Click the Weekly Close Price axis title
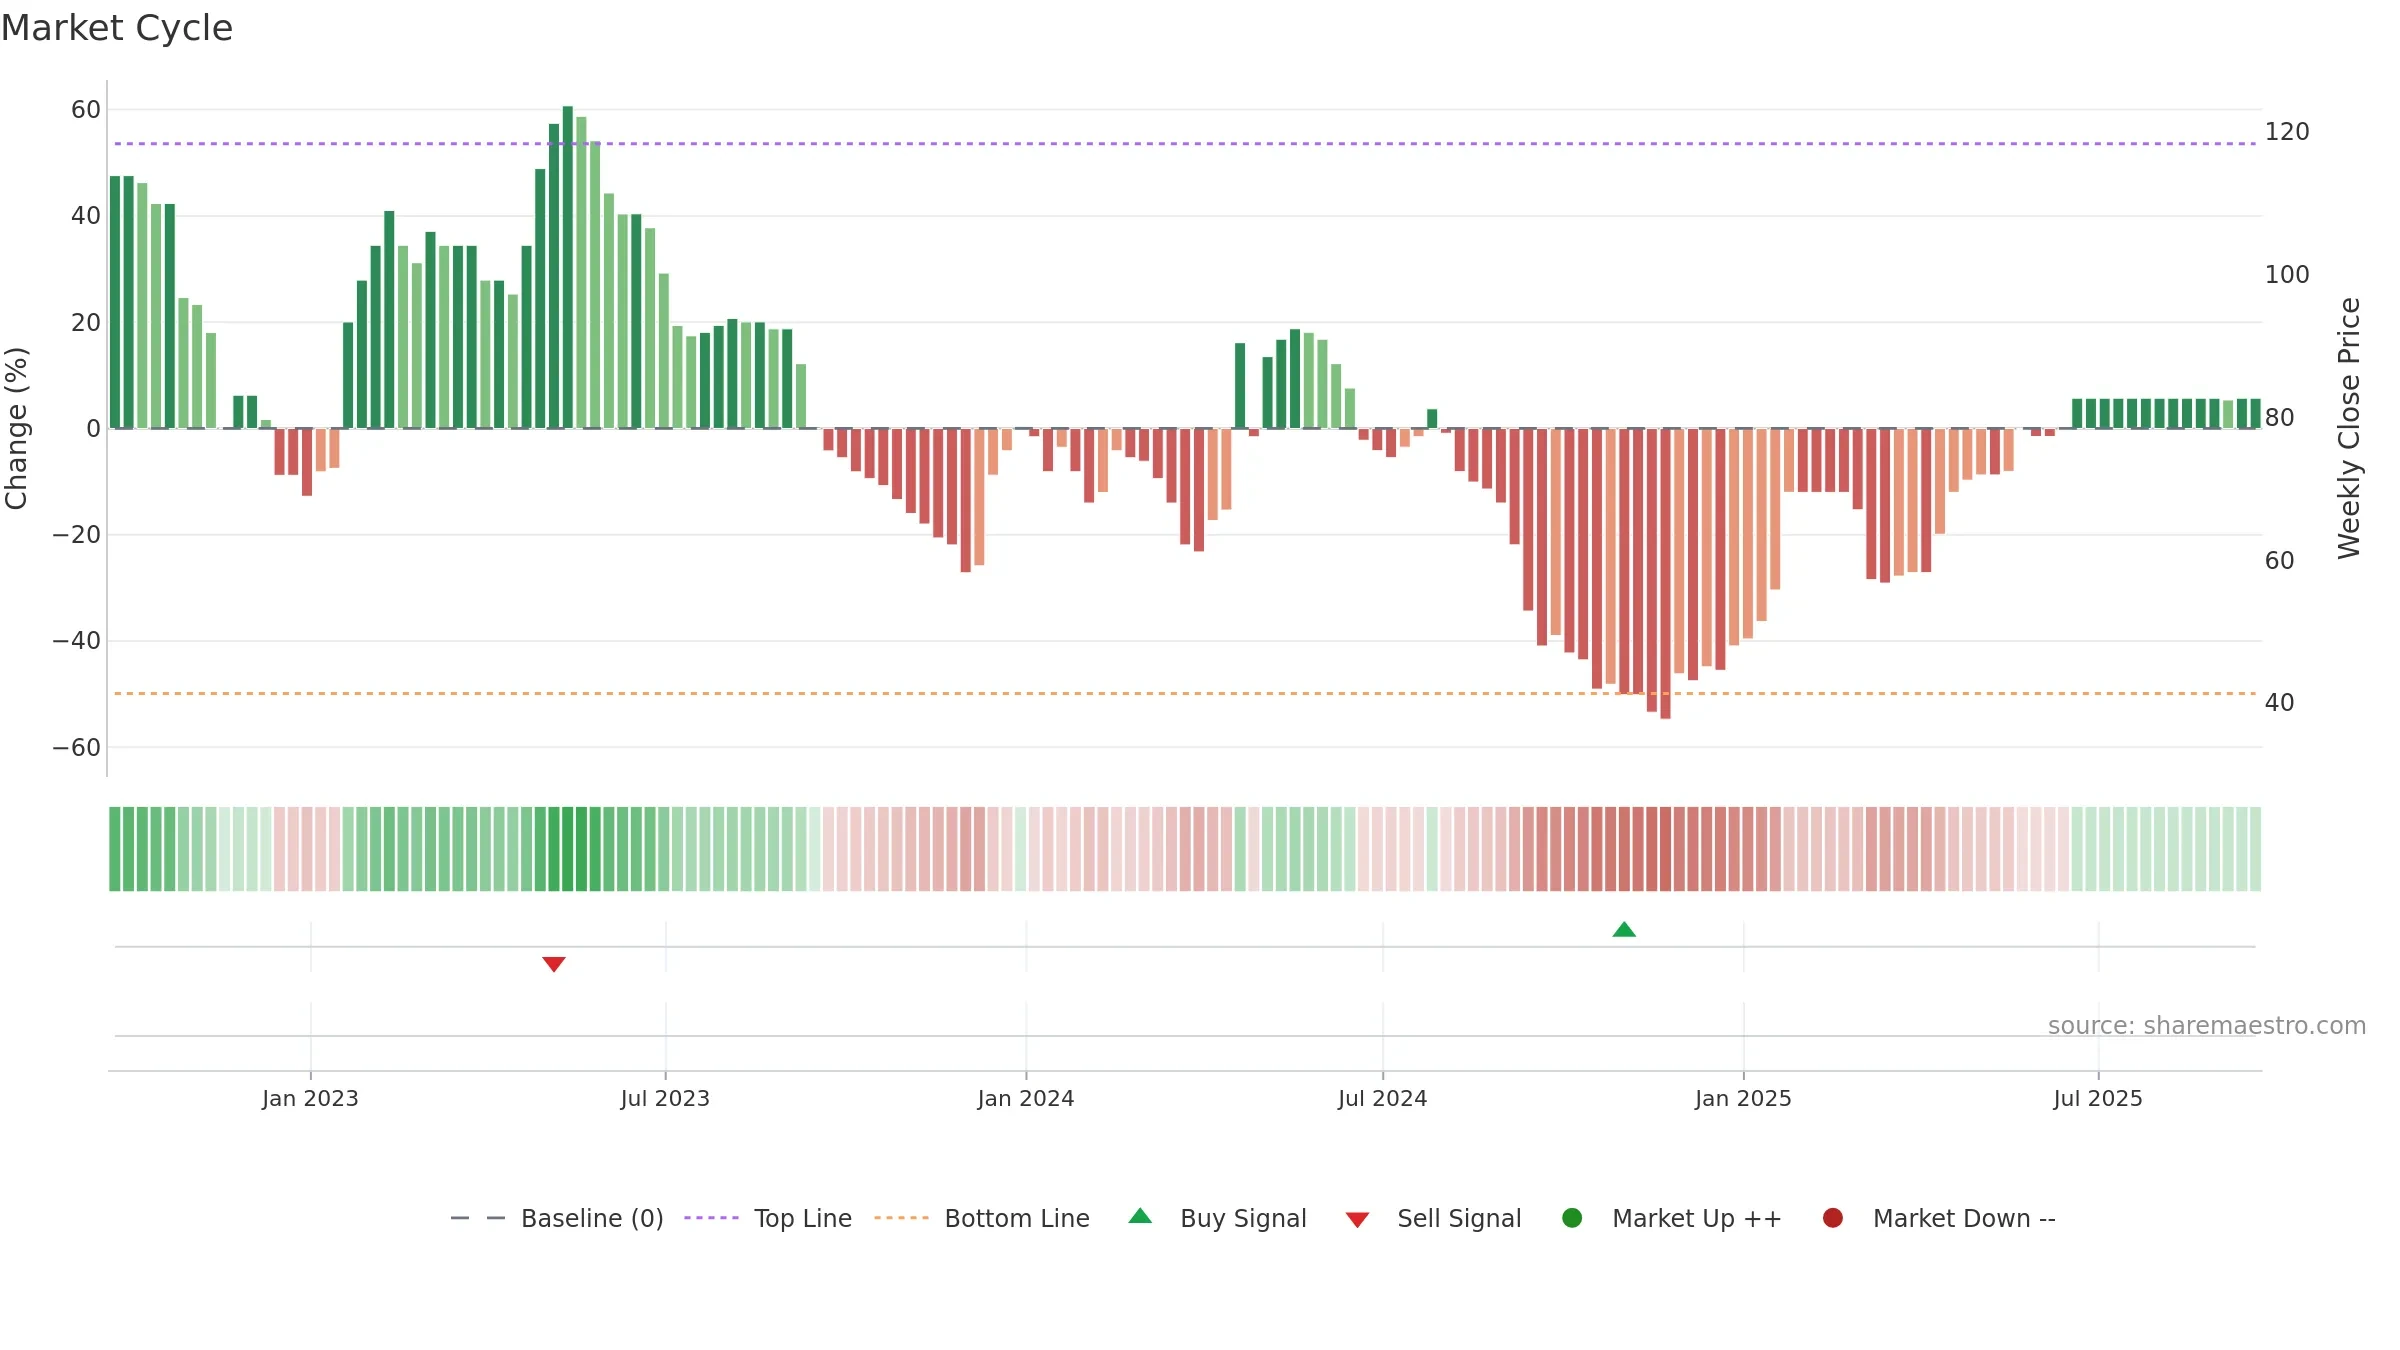The height and width of the screenshot is (1350, 2400). point(2349,428)
